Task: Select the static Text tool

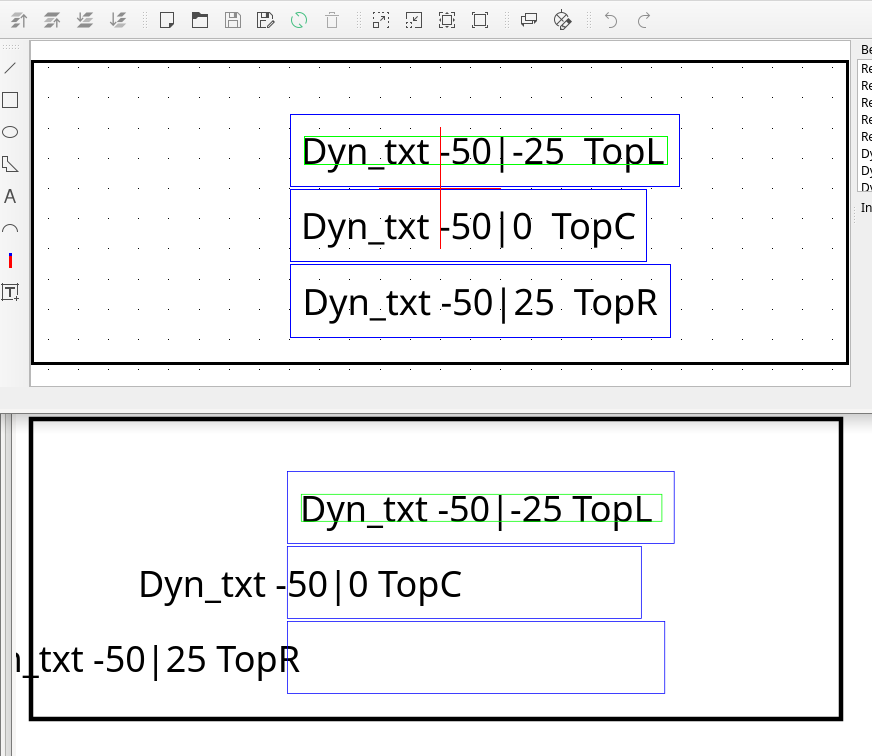Action: pos(10,196)
